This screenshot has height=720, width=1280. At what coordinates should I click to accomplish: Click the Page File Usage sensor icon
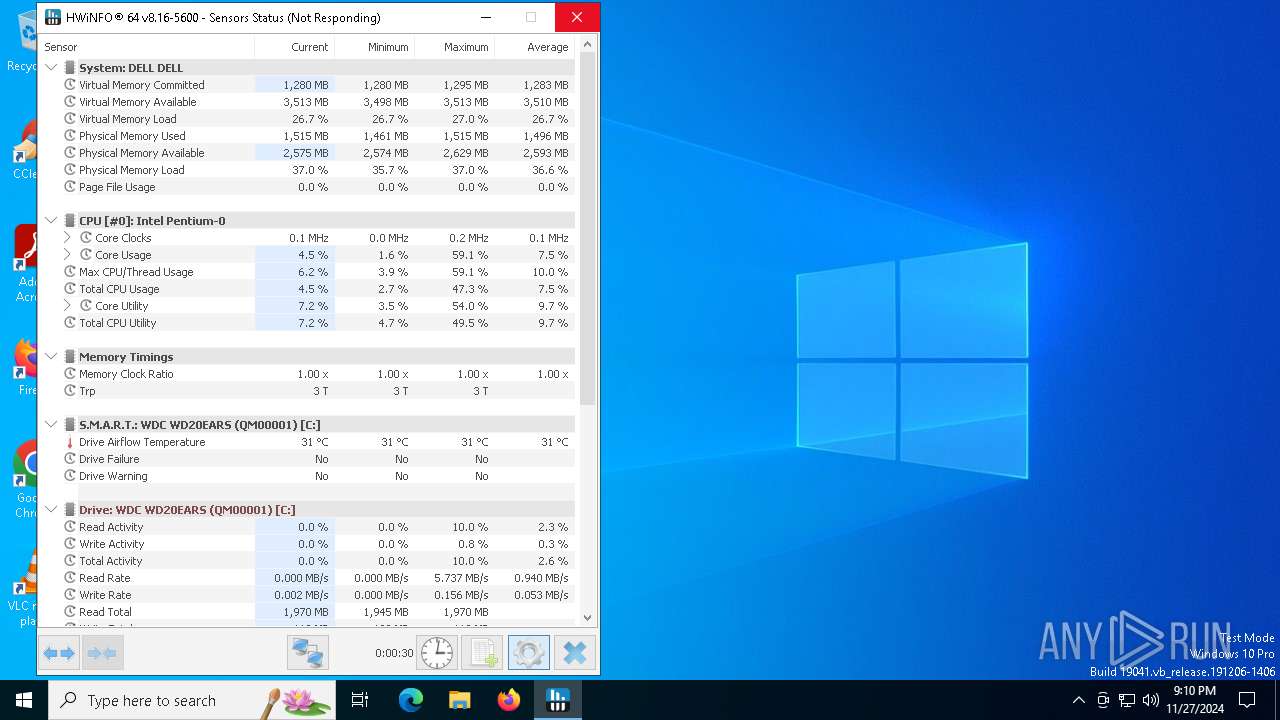click(x=70, y=187)
